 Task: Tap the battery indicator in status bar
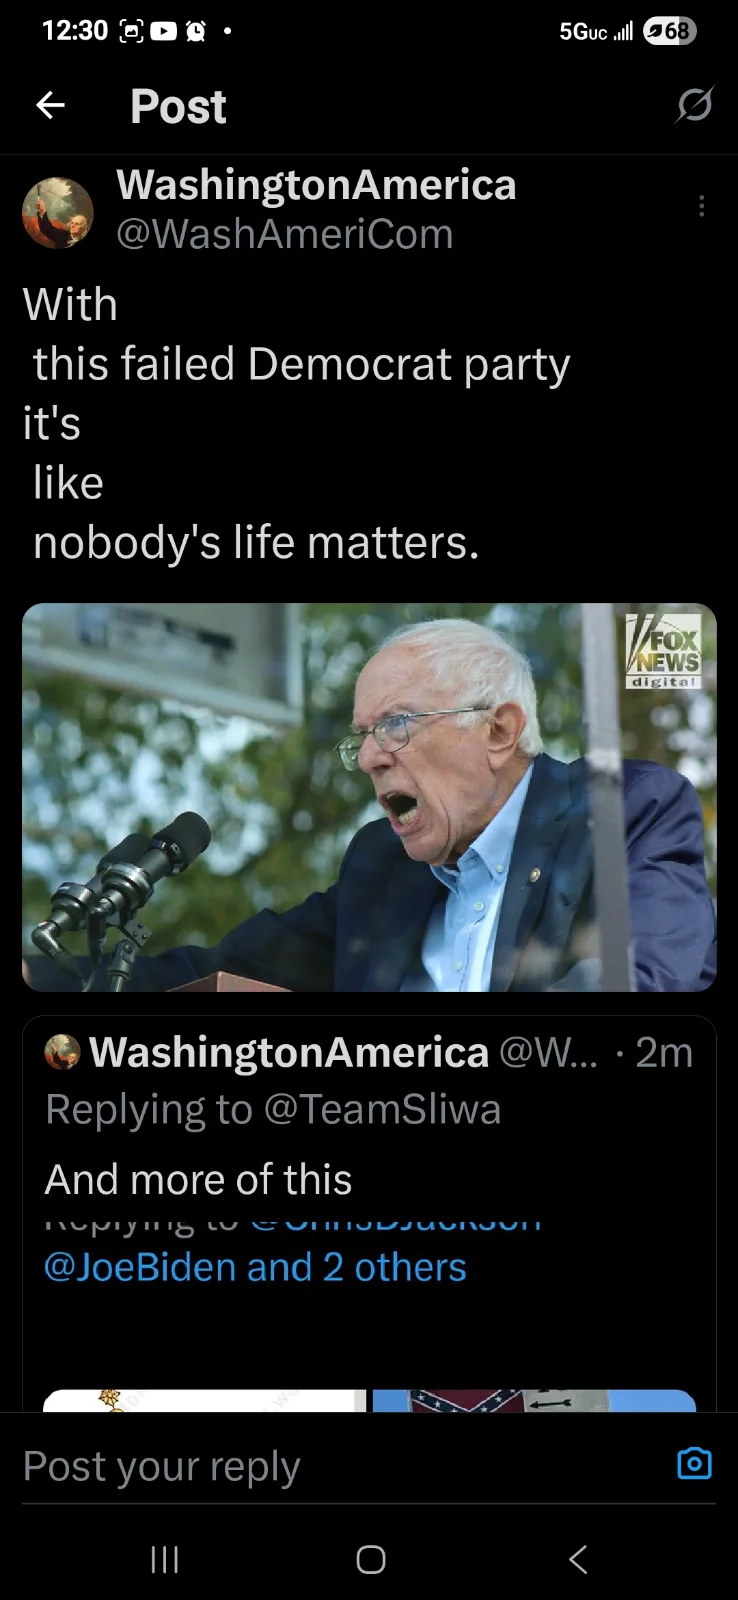coord(668,31)
